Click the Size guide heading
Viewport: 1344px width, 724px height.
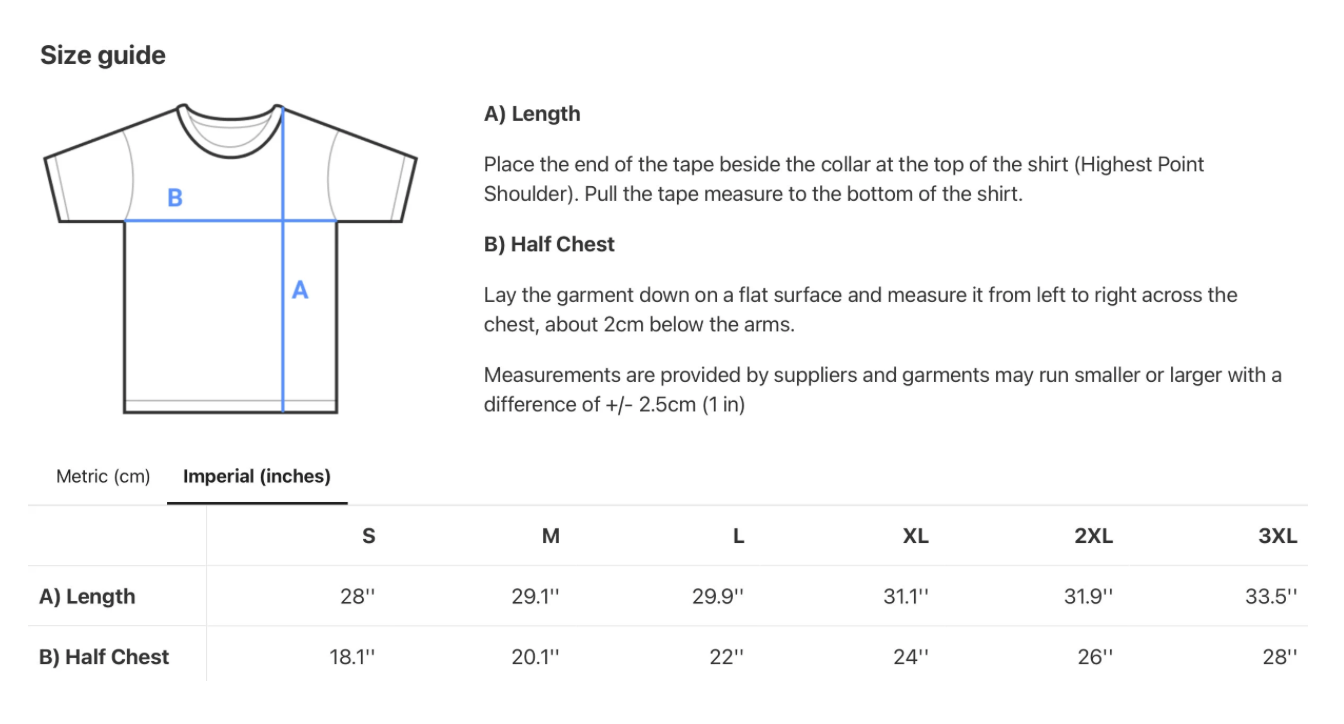click(103, 56)
